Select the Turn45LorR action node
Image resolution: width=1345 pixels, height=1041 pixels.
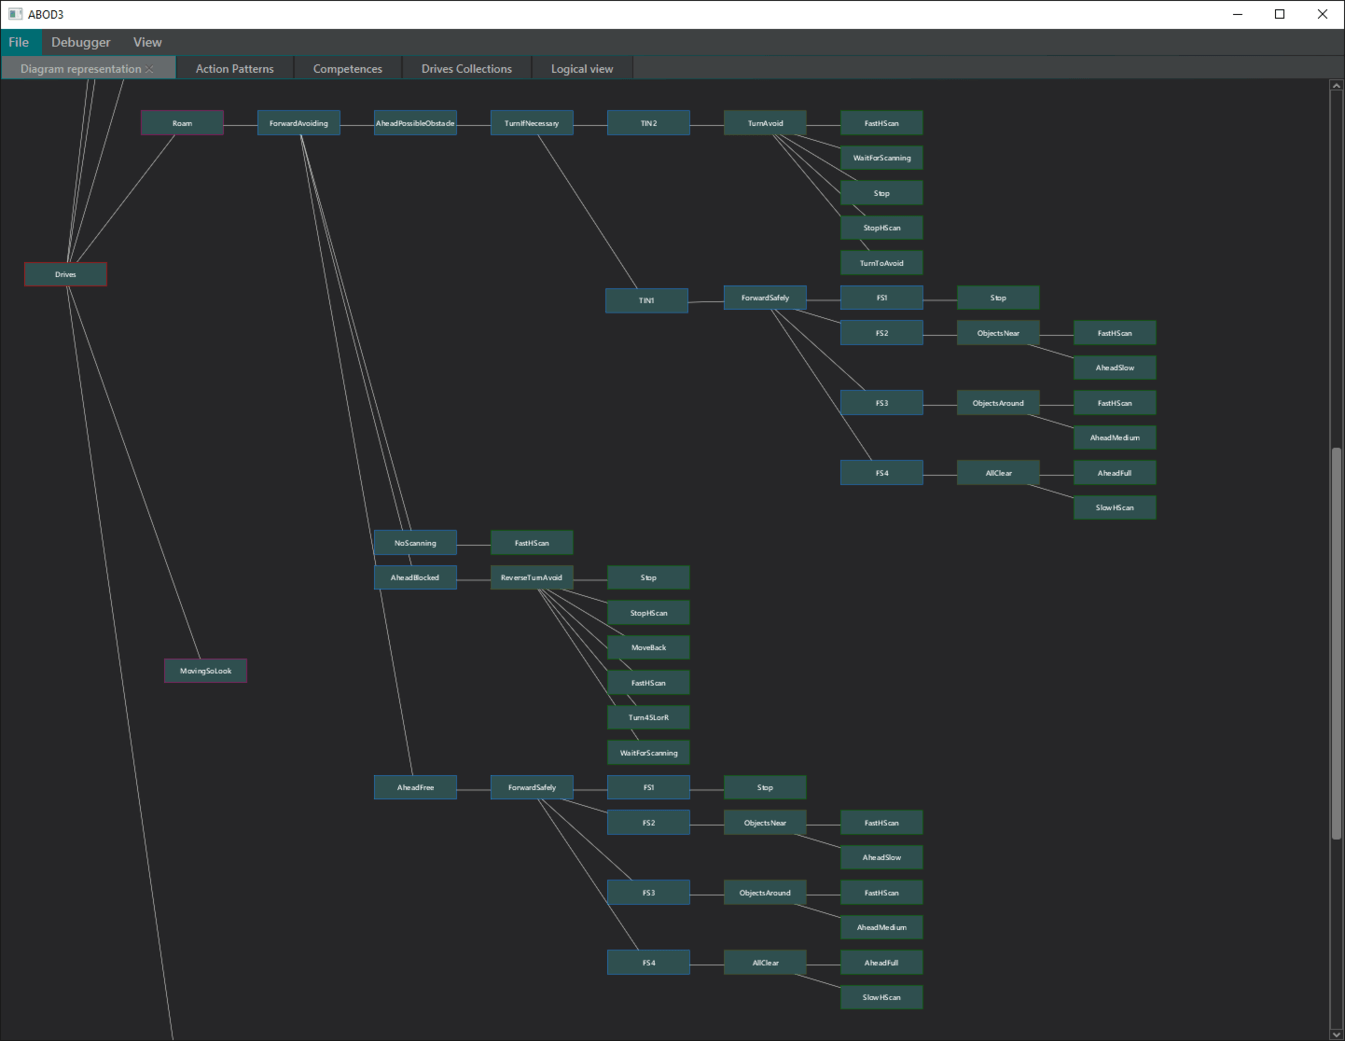click(x=648, y=718)
